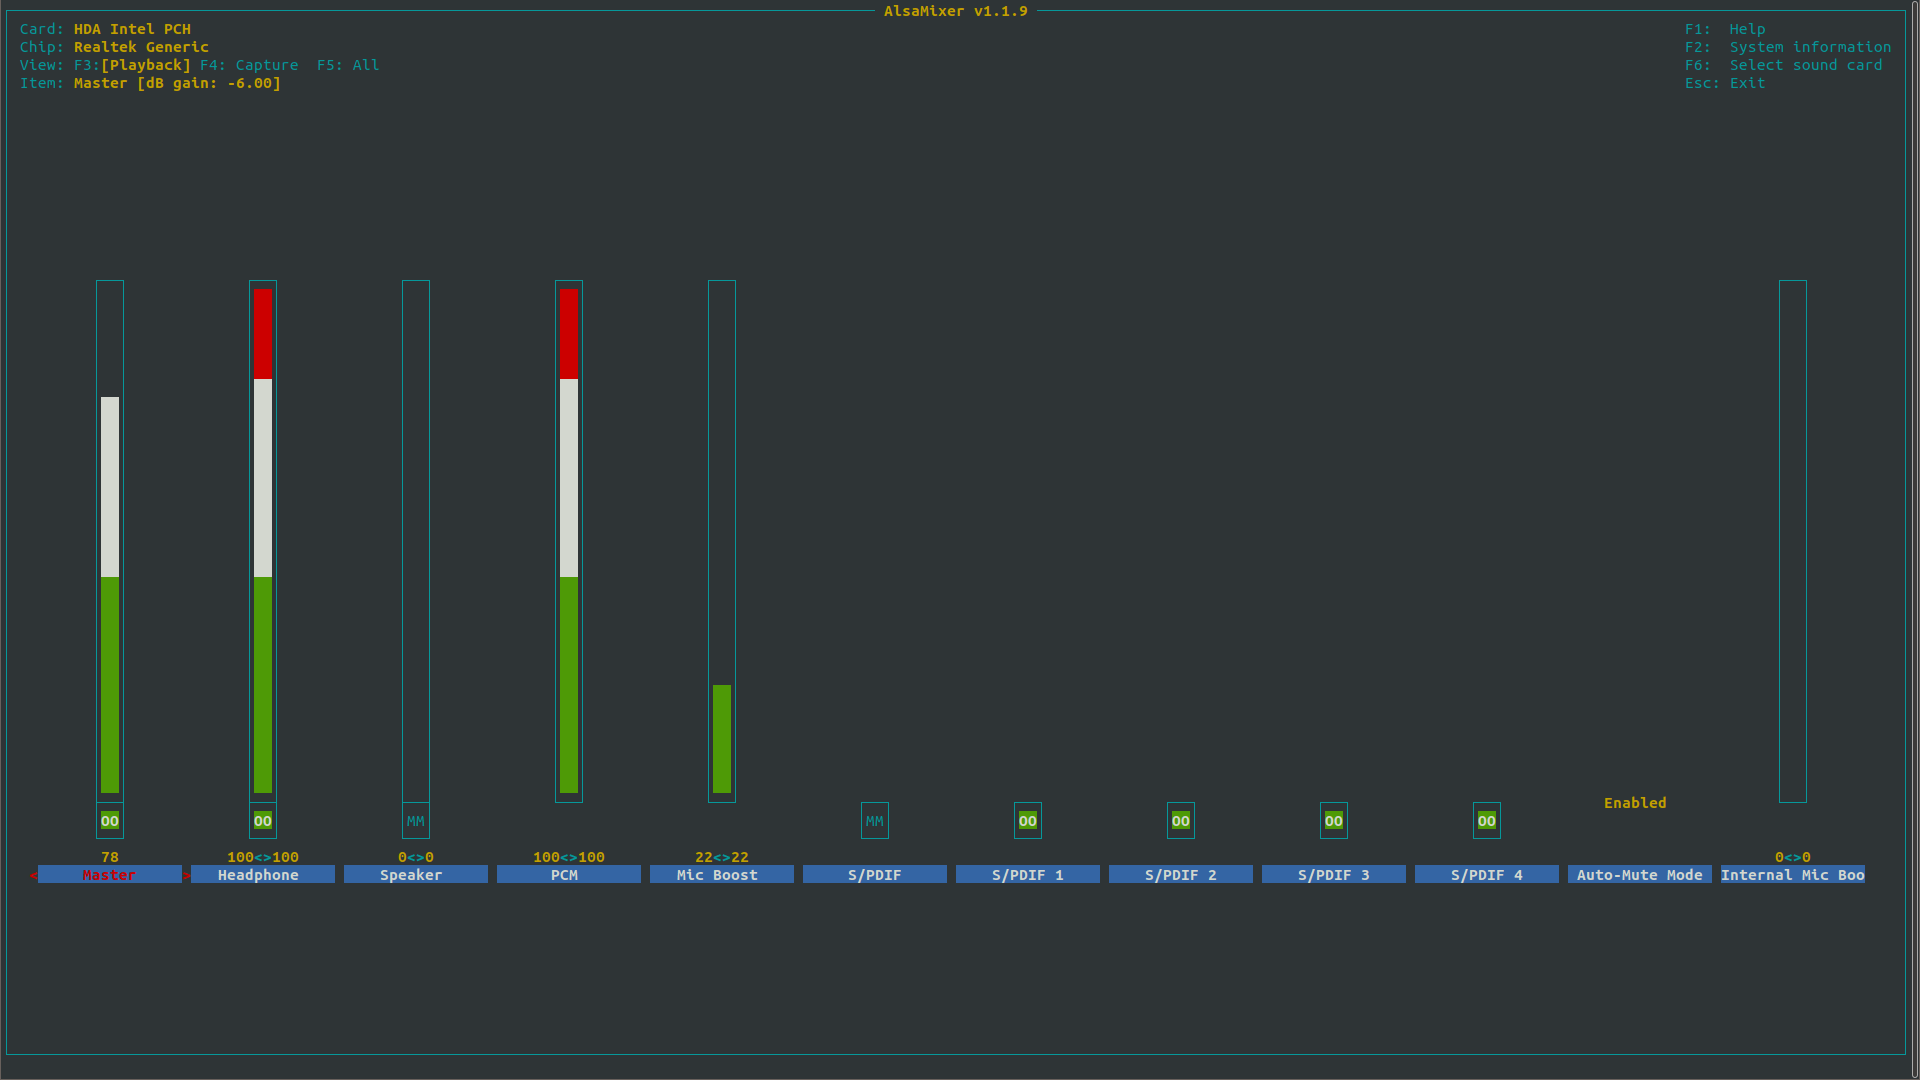The height and width of the screenshot is (1080, 1920).
Task: Toggle mute box of S/PDIF 4
Action: 1487,821
